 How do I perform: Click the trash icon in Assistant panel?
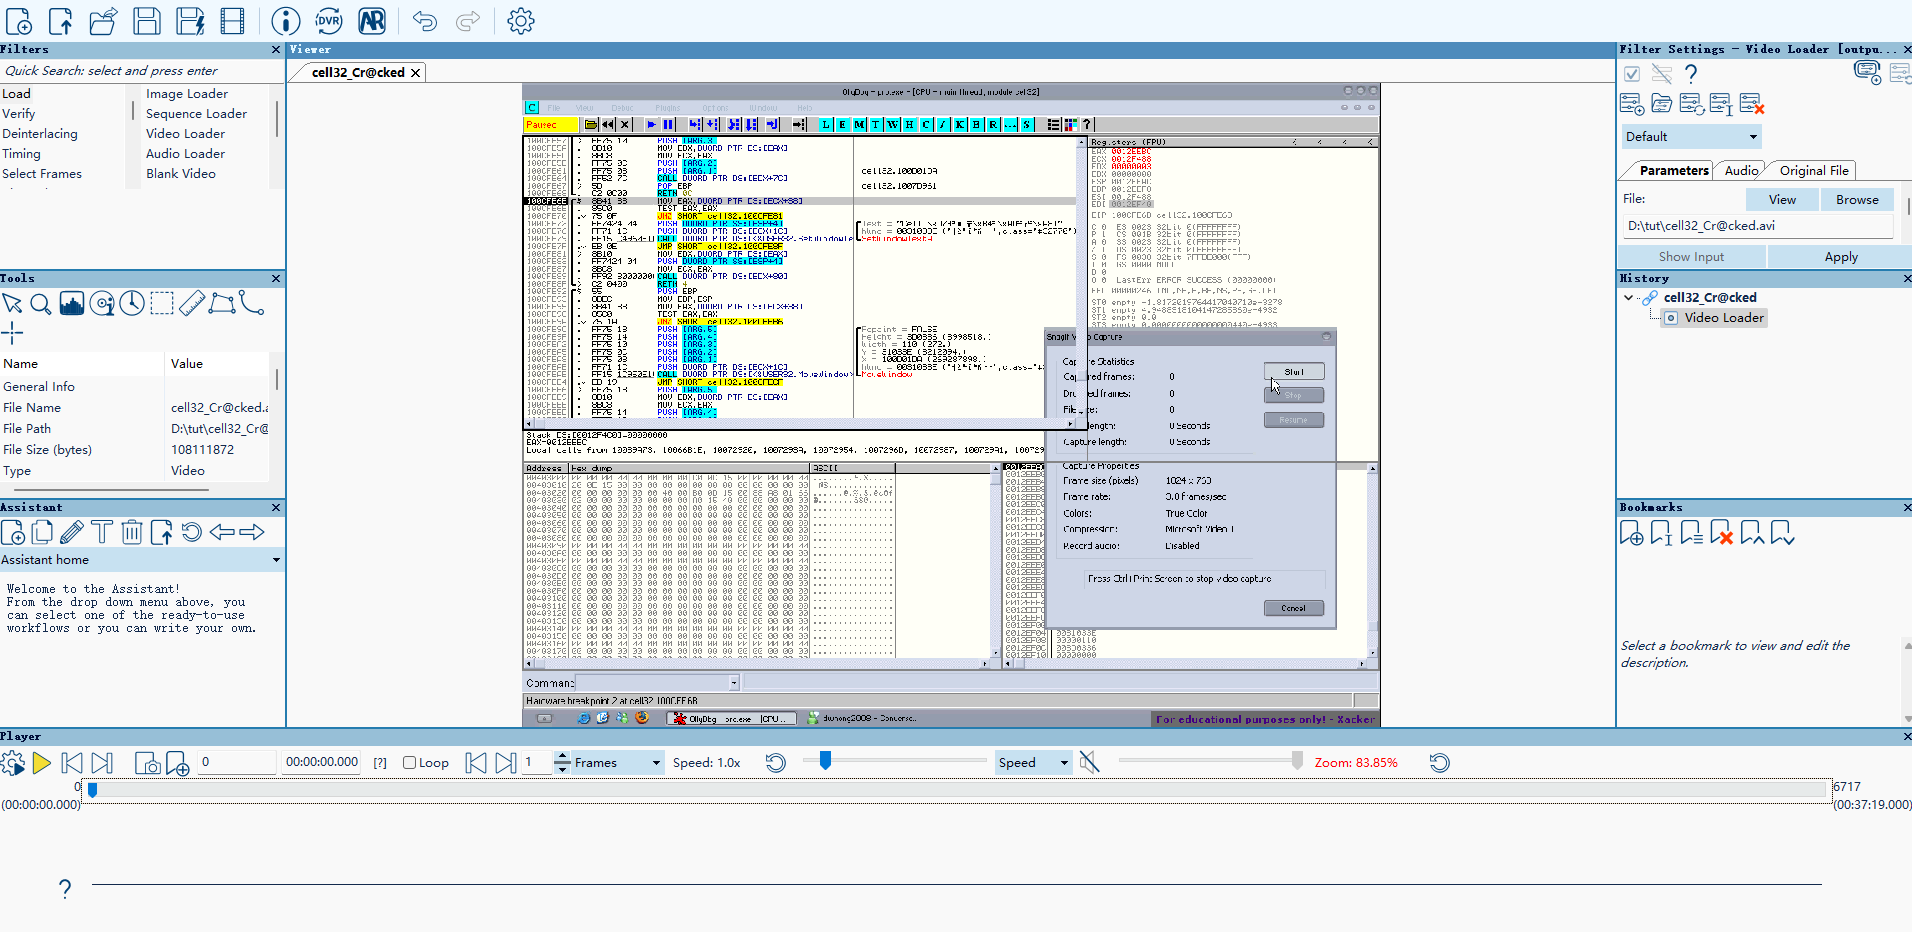tap(132, 532)
